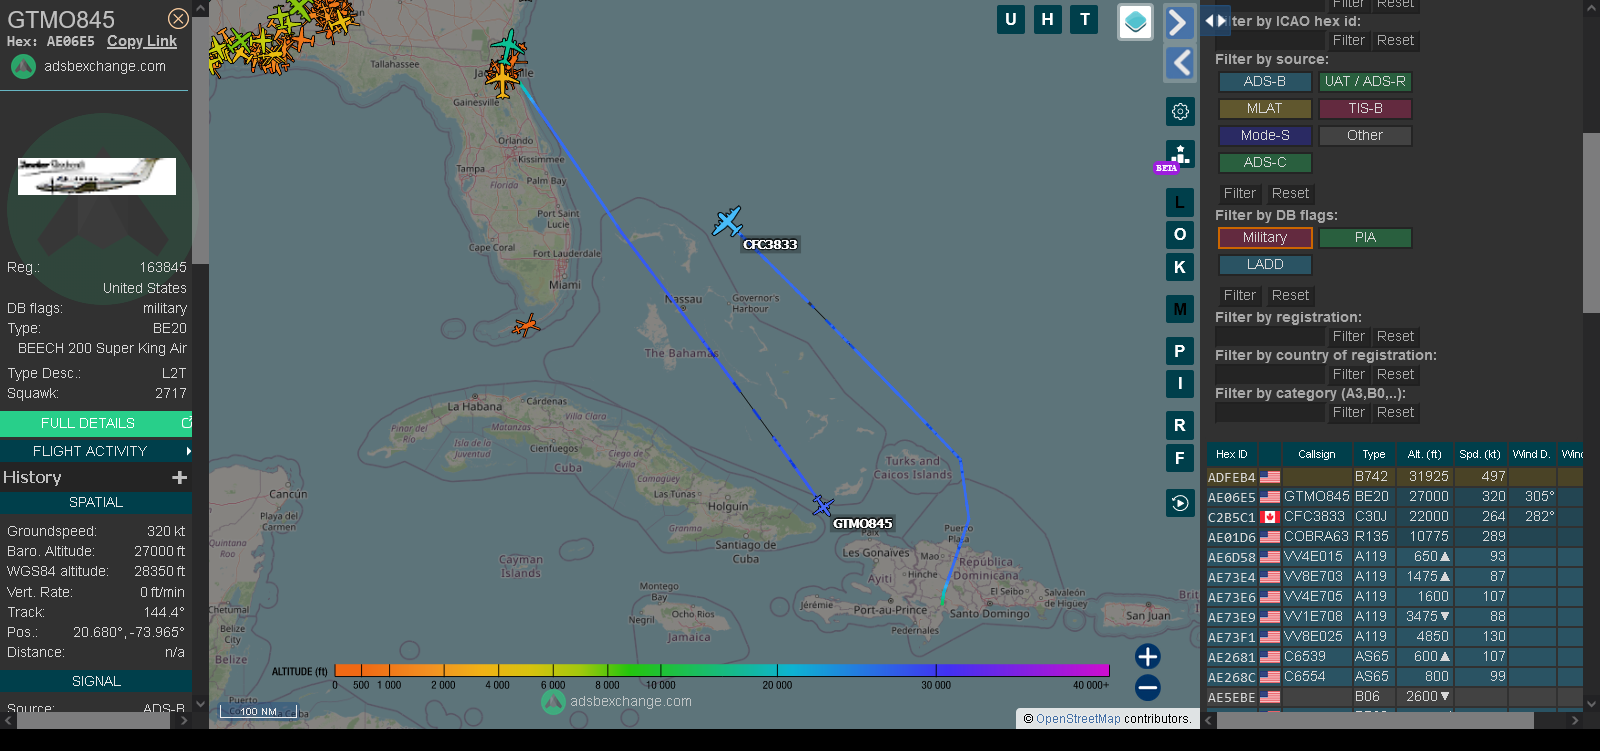Zoom out with the minus button
The width and height of the screenshot is (1600, 751).
coord(1148,687)
